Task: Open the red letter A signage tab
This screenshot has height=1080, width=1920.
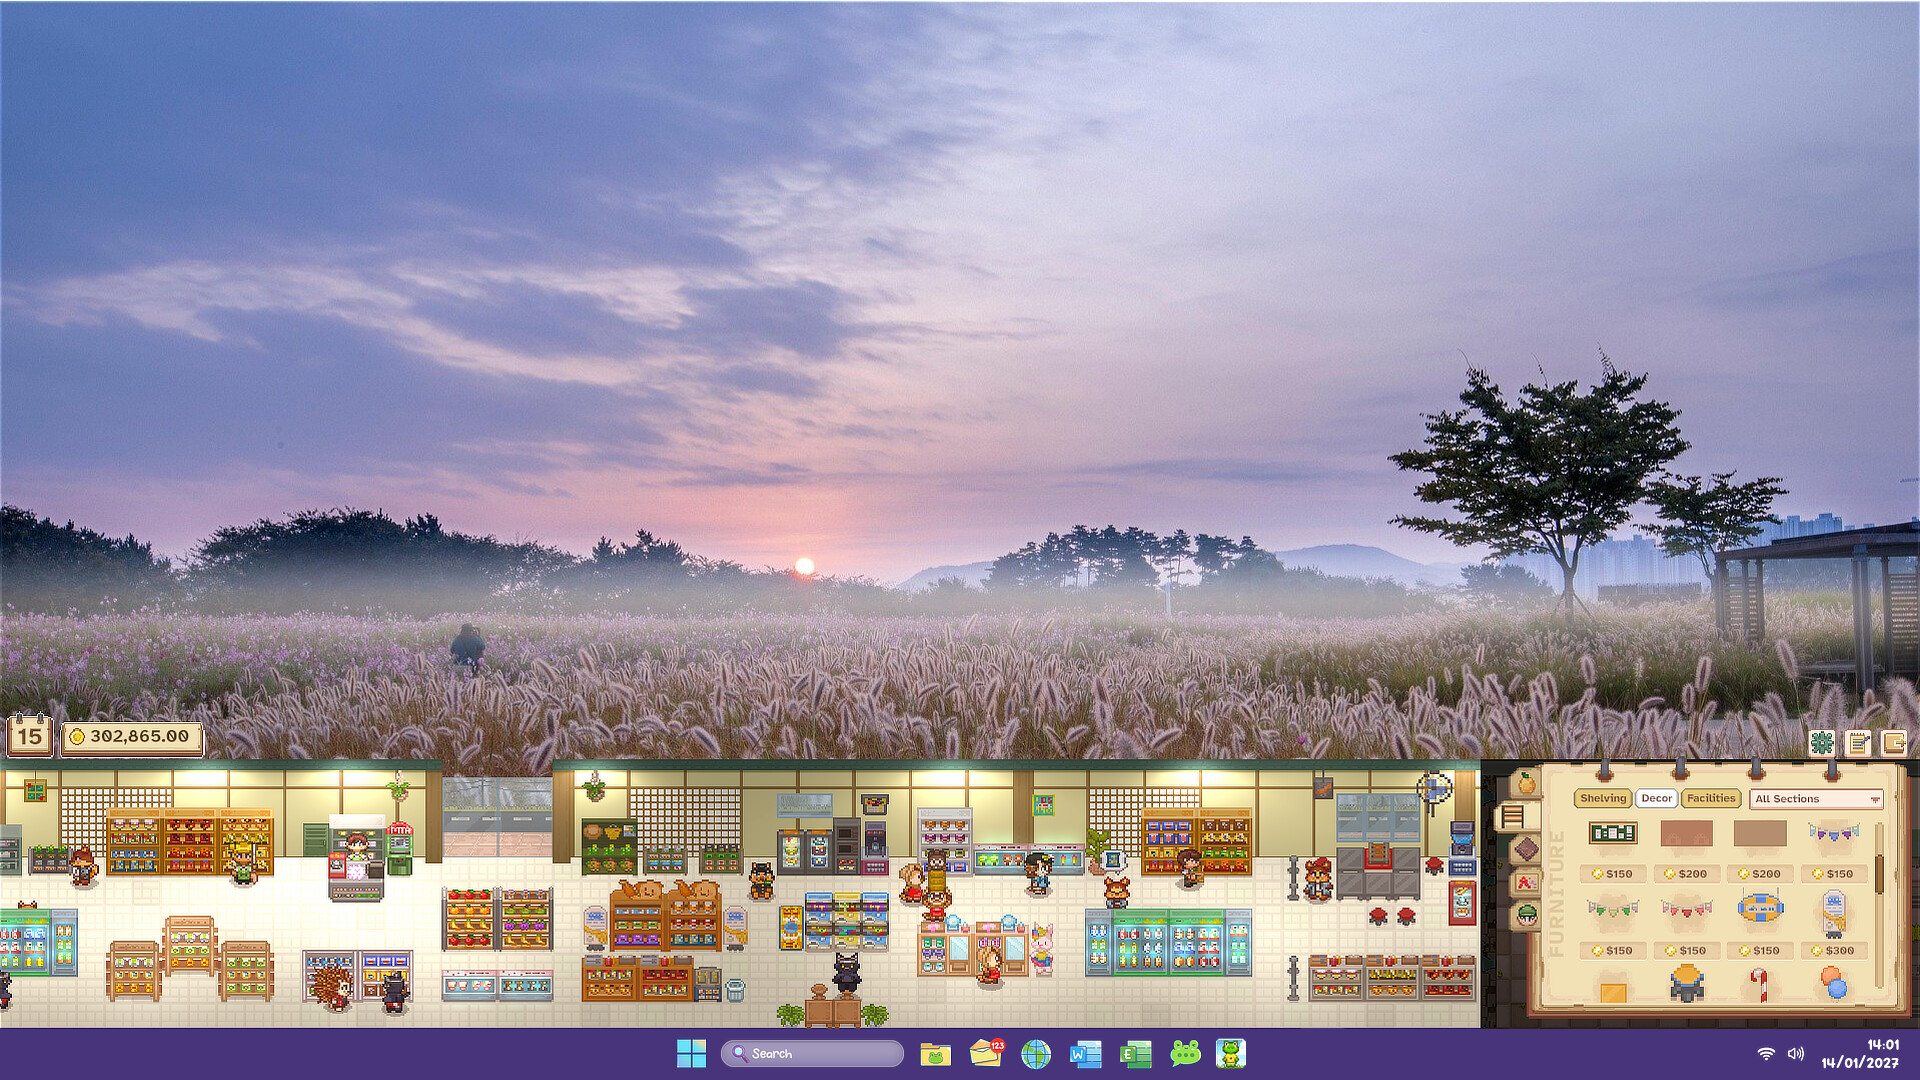Action: click(1526, 882)
